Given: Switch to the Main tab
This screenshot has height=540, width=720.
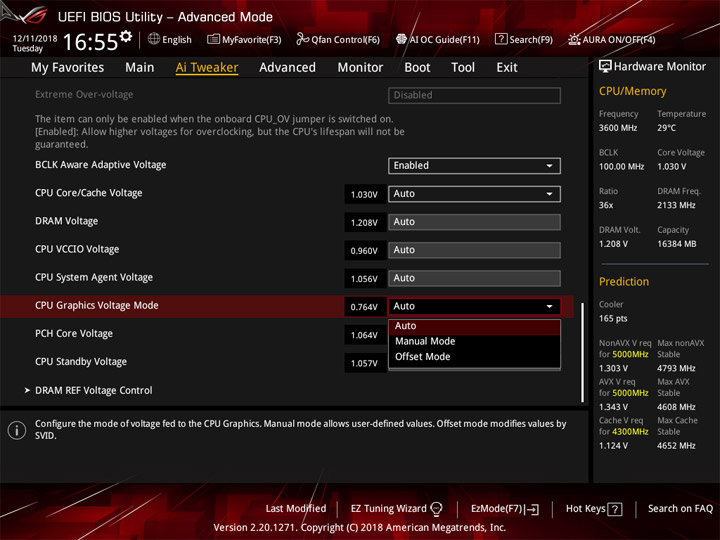Looking at the screenshot, I should [x=140, y=68].
